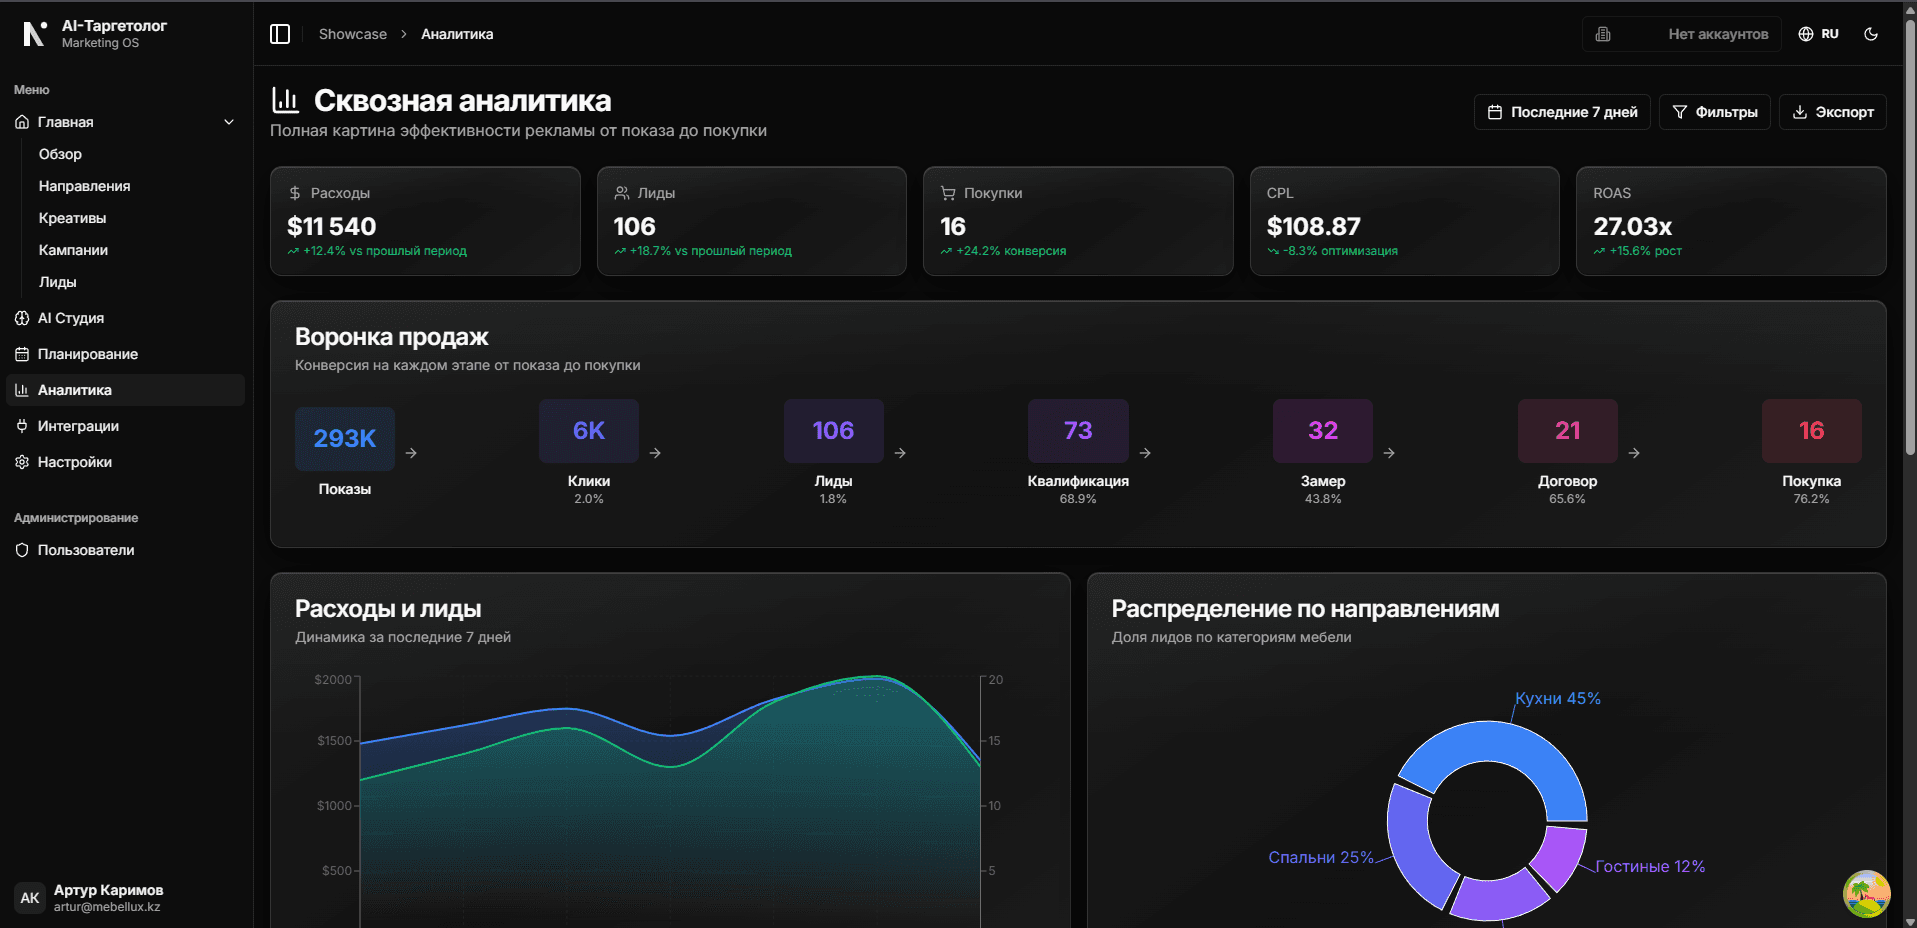
Task: Go to Интеграции in sidebar
Action: (x=78, y=426)
